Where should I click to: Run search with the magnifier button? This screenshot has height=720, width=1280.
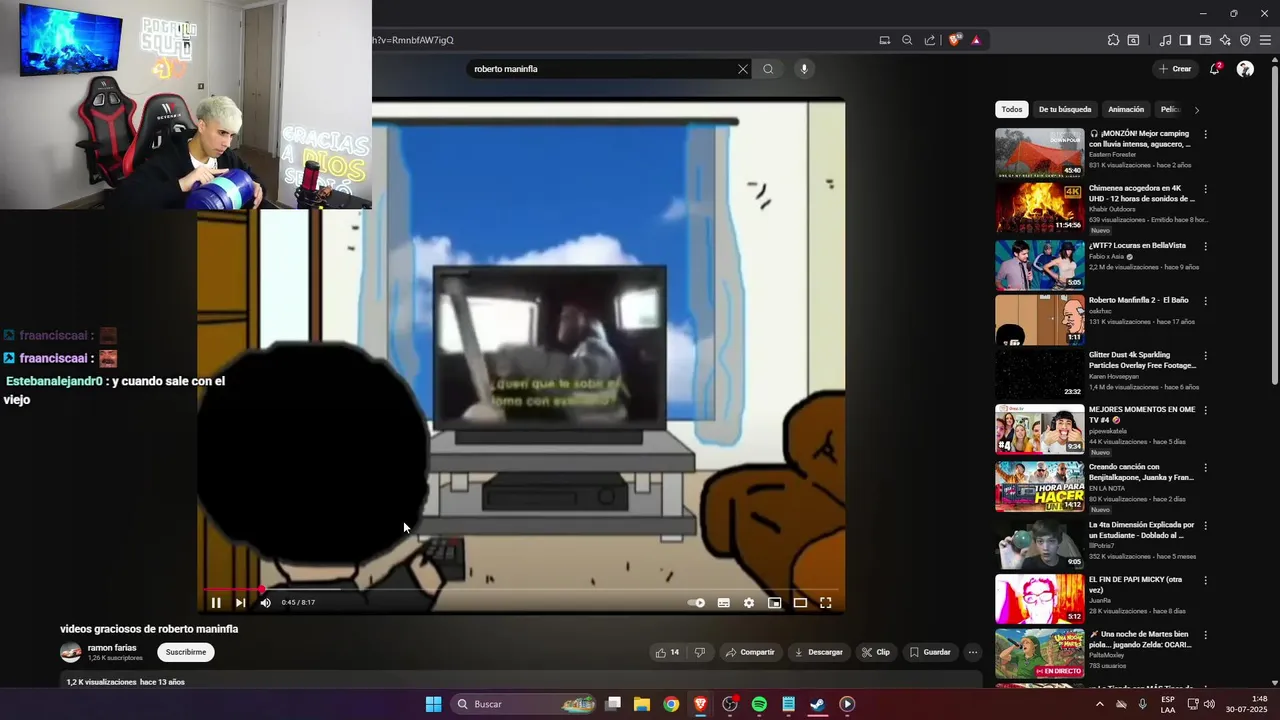[x=768, y=69]
